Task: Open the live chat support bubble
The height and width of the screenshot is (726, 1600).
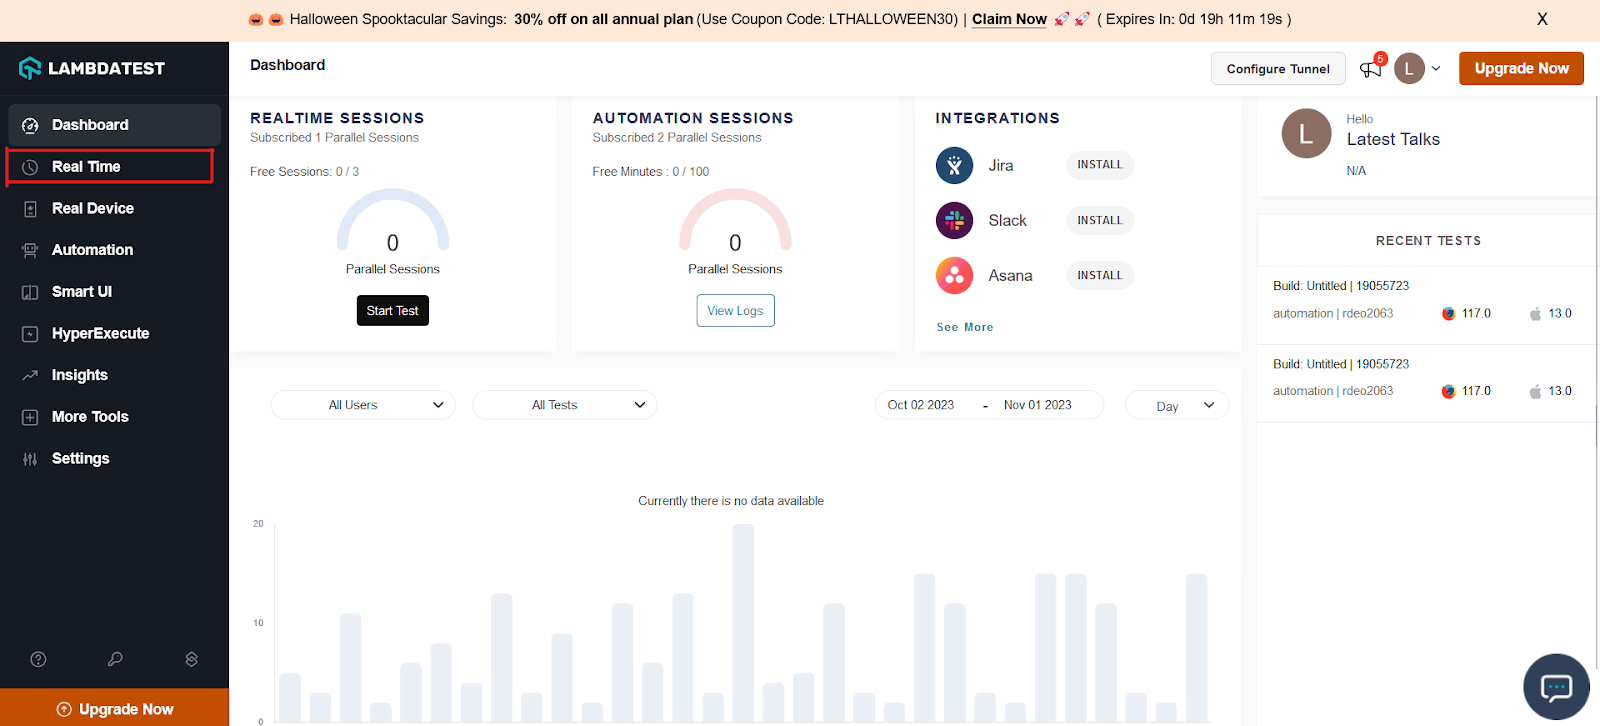Action: tap(1556, 687)
